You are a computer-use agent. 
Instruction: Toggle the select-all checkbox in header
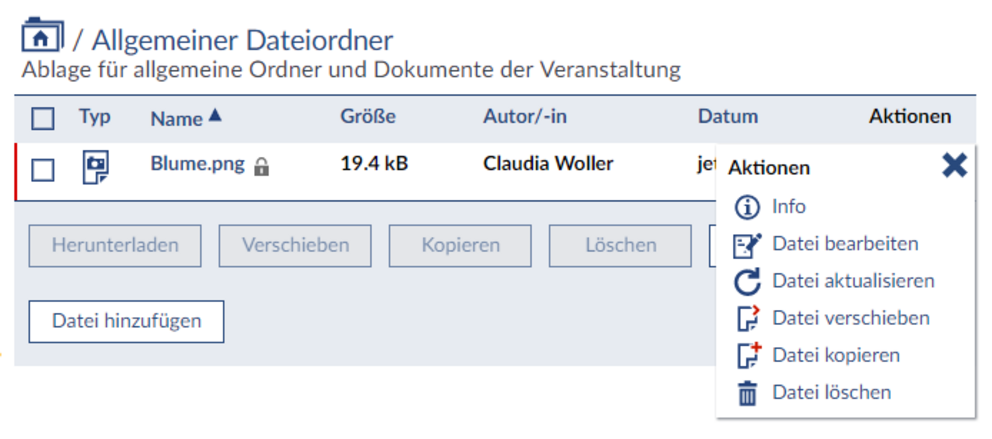[x=42, y=118]
